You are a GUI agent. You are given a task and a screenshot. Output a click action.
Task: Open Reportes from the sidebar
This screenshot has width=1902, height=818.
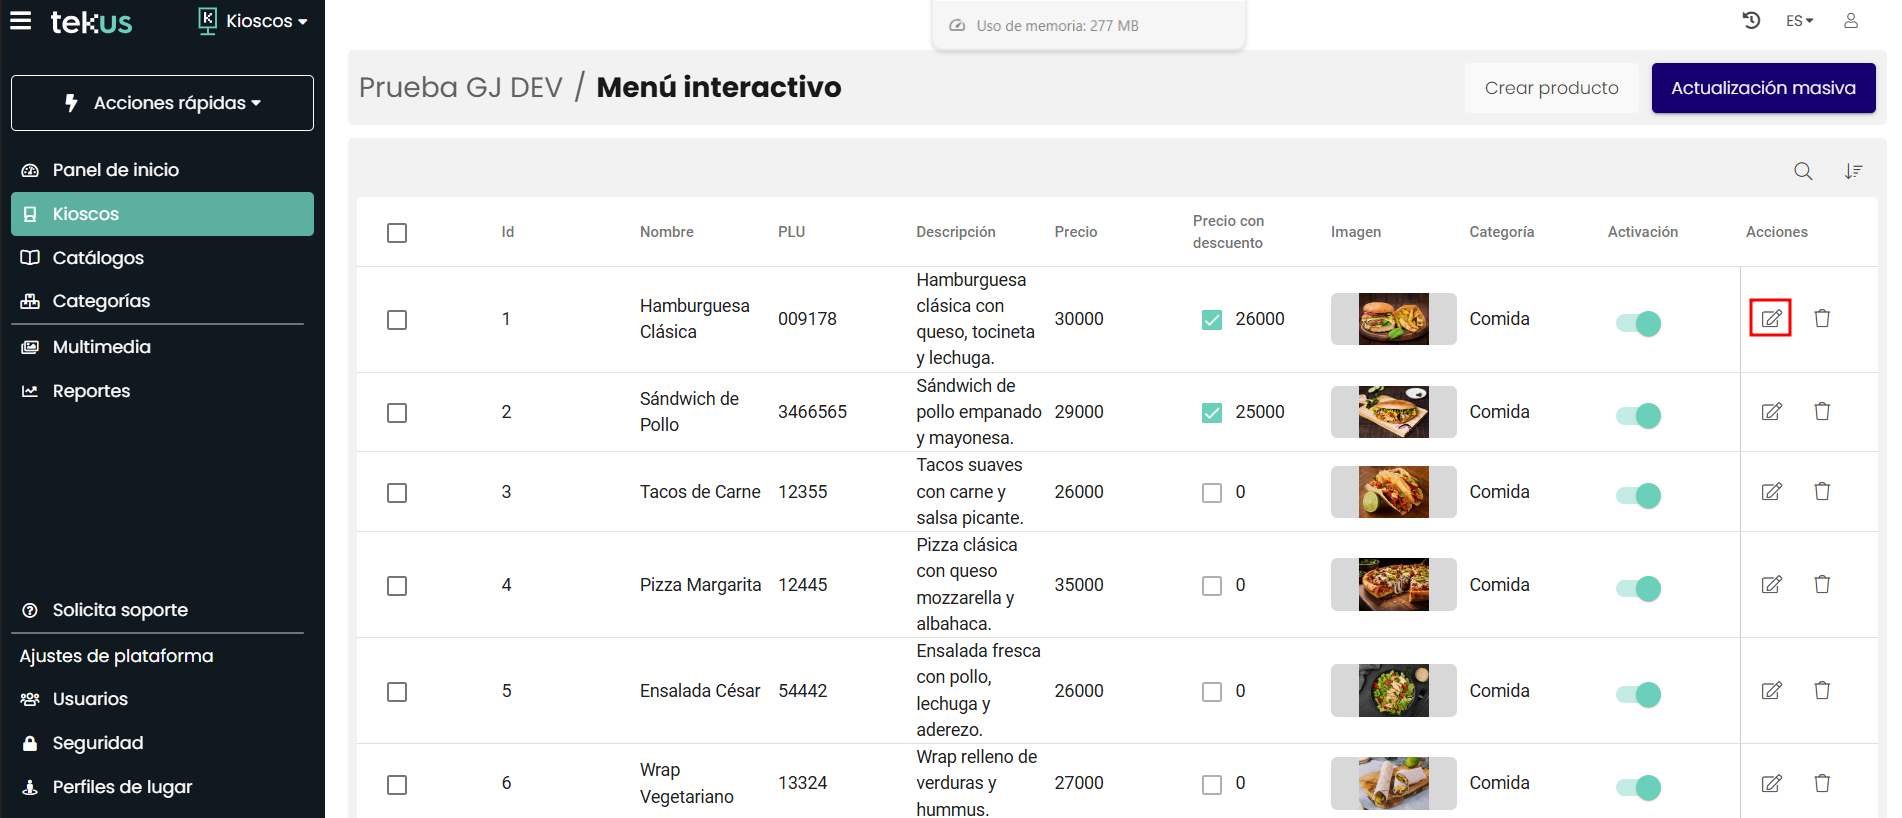91,391
